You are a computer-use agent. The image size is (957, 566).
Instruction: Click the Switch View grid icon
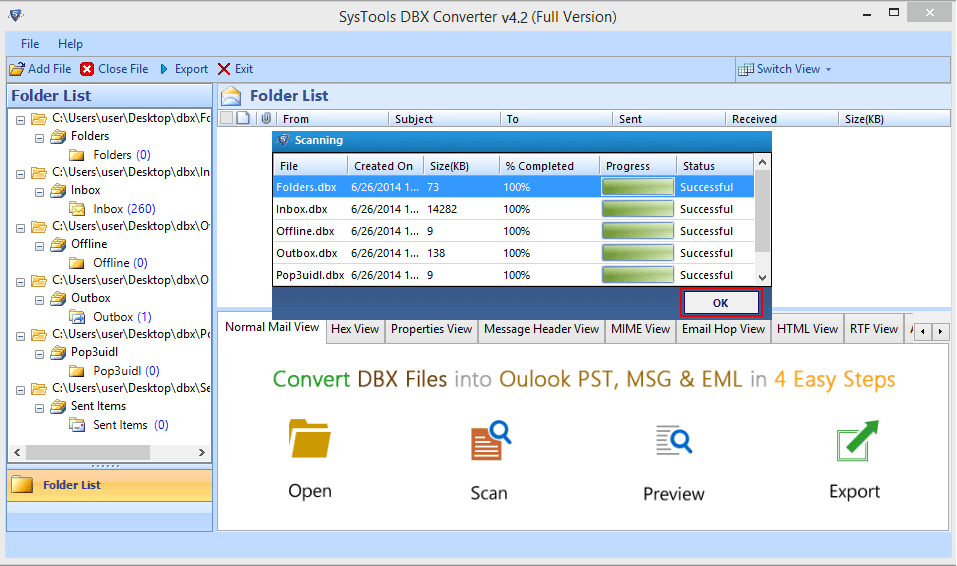[x=745, y=70]
